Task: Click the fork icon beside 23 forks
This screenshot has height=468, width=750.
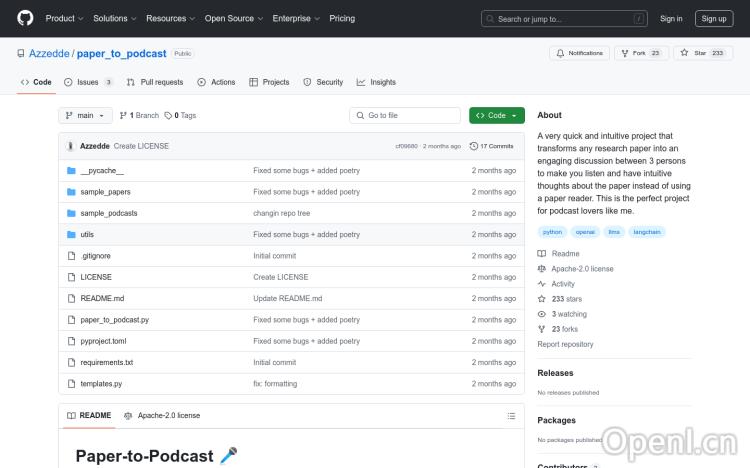Action: tap(541, 329)
